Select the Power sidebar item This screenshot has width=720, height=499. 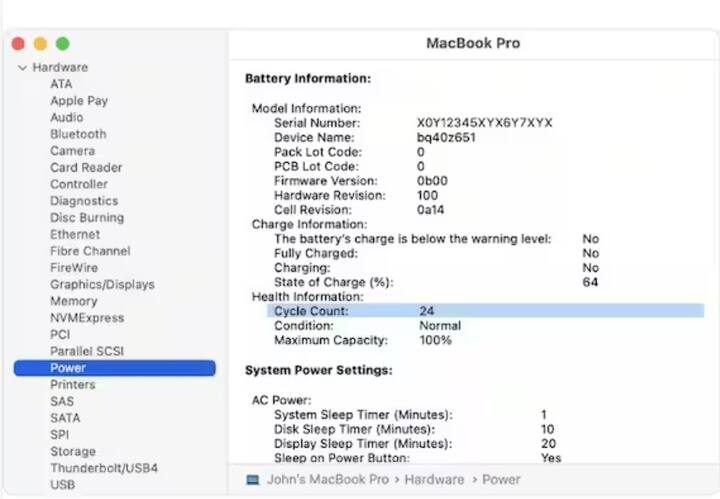click(x=68, y=368)
